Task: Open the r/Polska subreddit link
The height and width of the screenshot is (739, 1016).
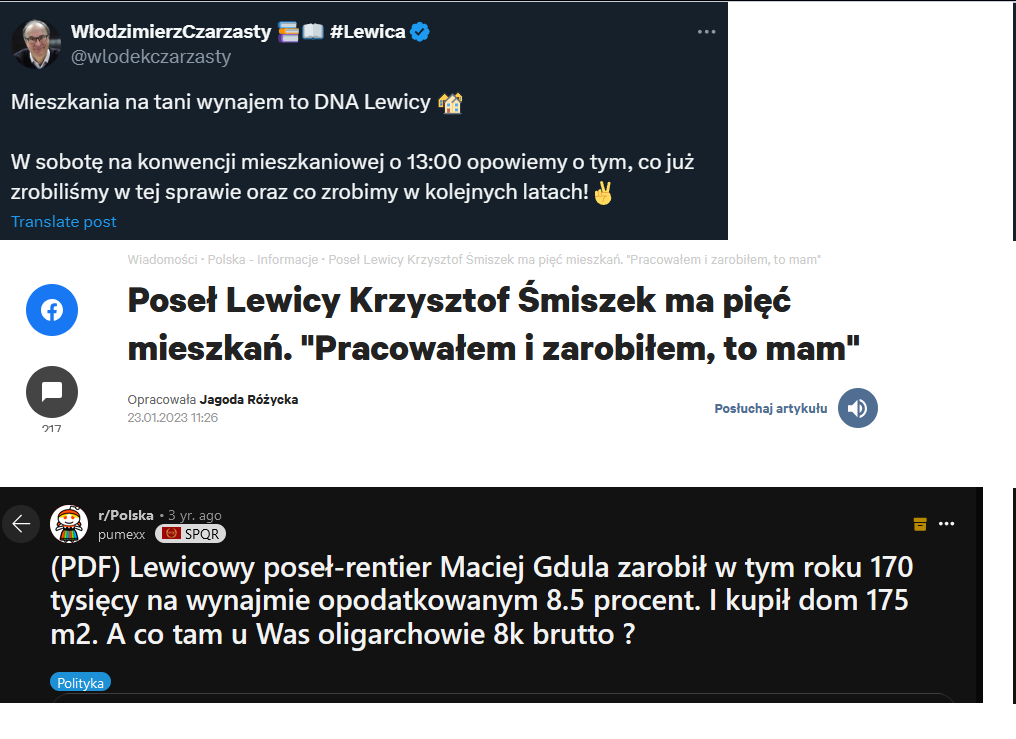Action: 126,516
